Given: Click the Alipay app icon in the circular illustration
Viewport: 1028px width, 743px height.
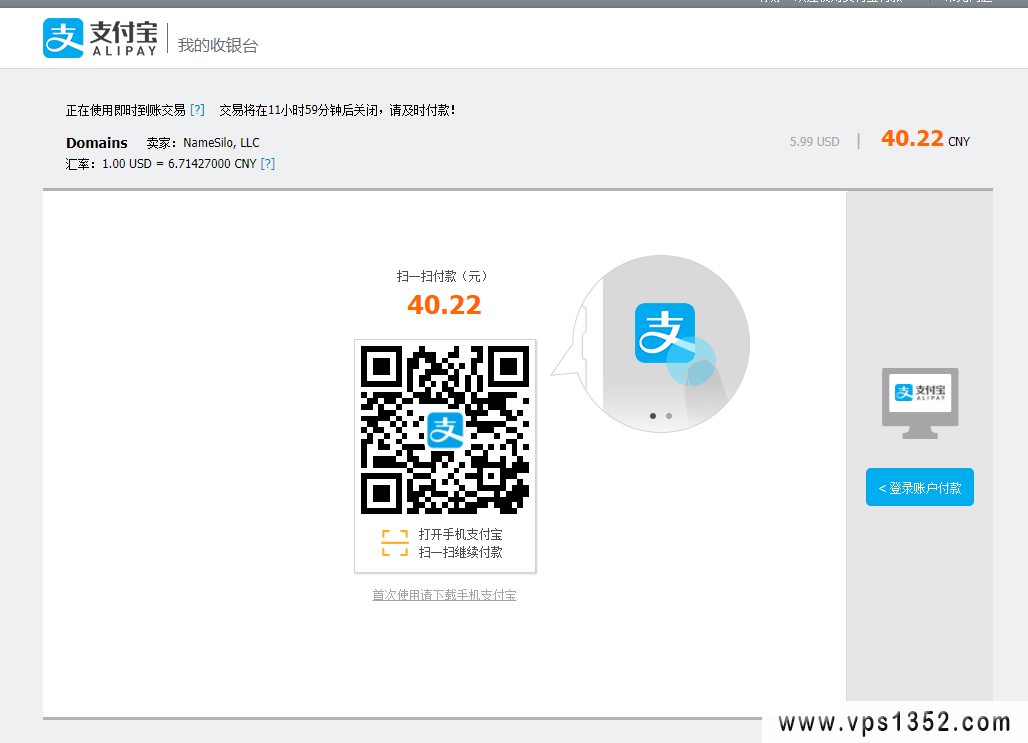Looking at the screenshot, I should [x=665, y=333].
